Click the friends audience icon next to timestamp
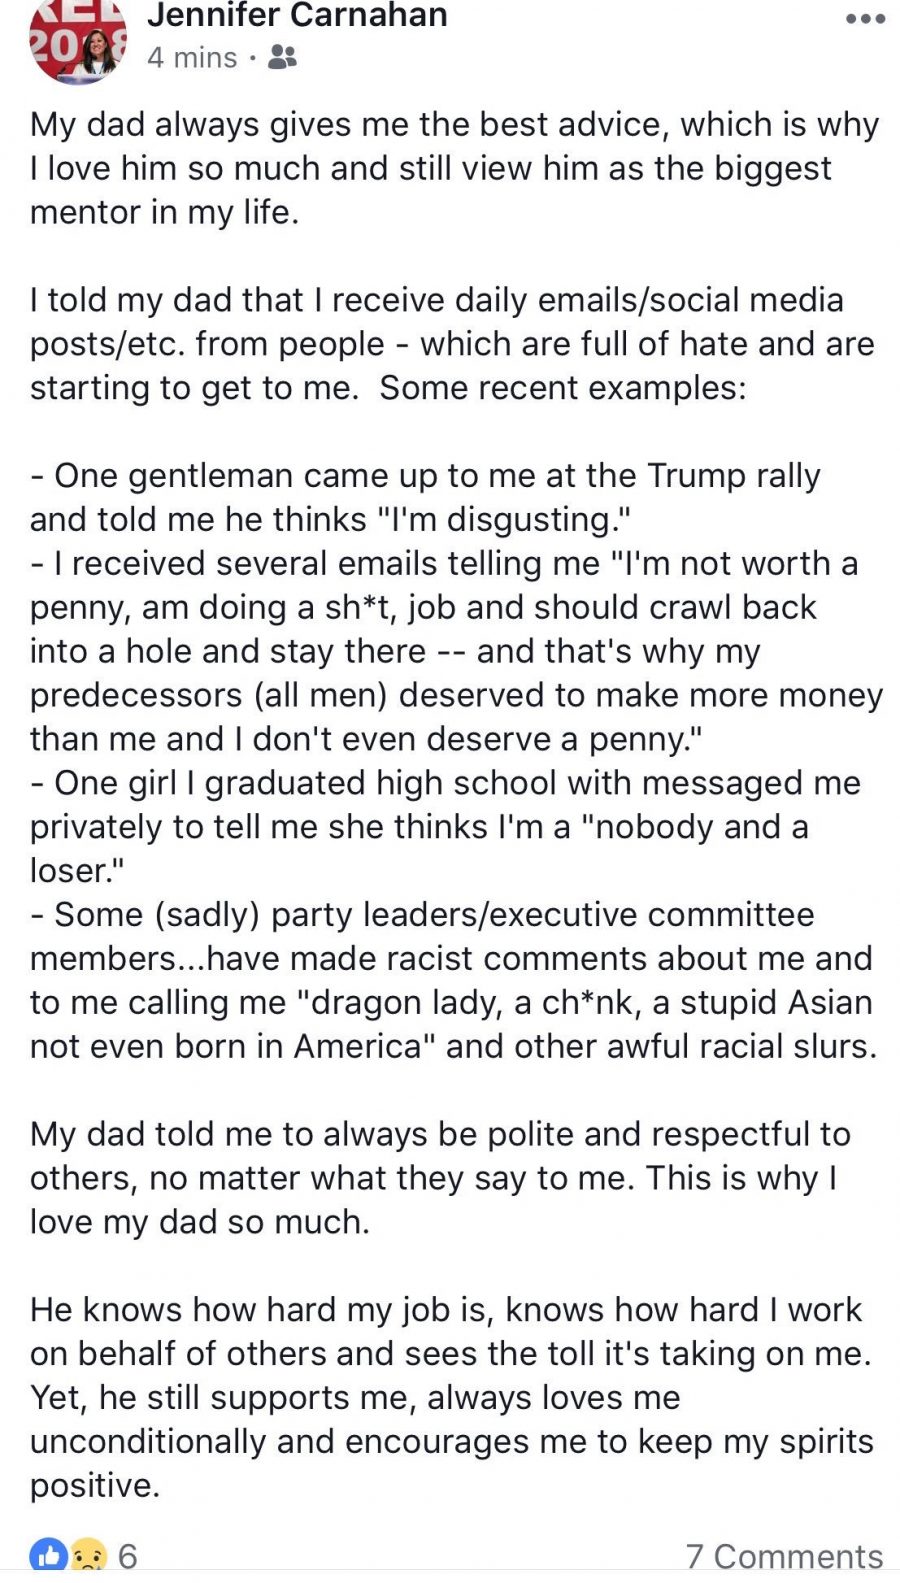 [283, 57]
